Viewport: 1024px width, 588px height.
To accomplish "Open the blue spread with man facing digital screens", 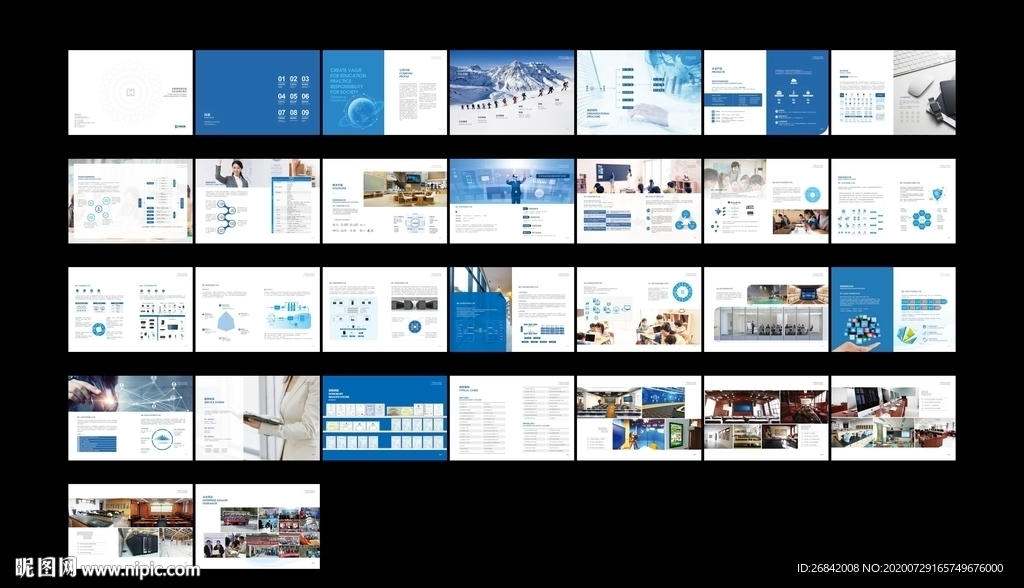I will pyautogui.click(x=512, y=201).
